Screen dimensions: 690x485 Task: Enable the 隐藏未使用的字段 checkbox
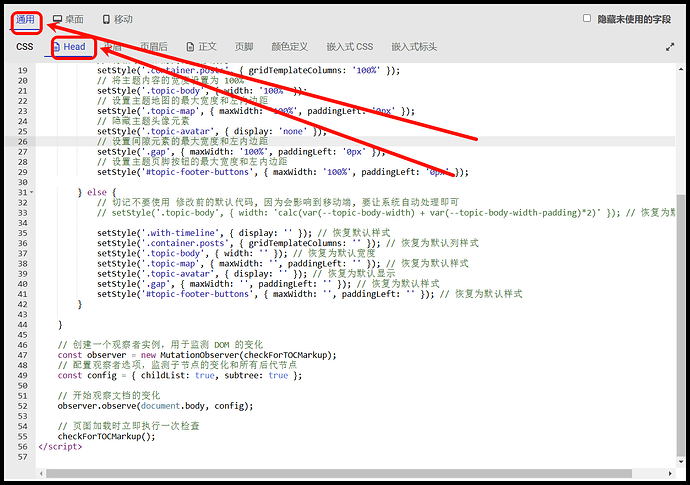coord(587,18)
